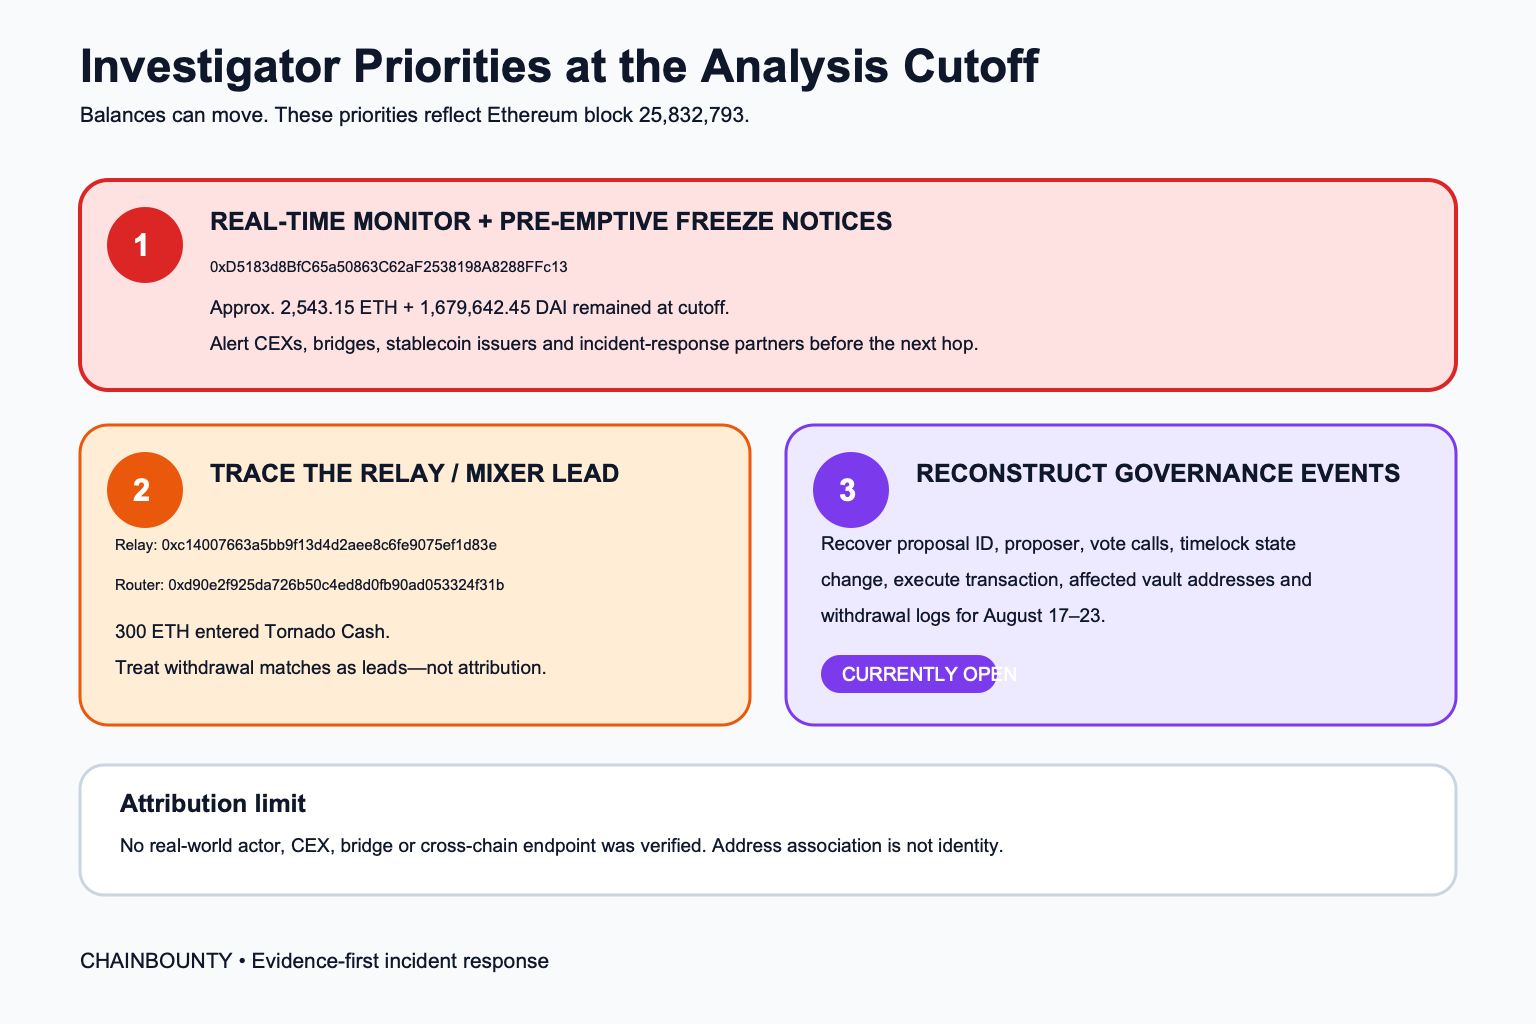
Task: Click the Trace the Relay / Mixer Lead heading
Action: pyautogui.click(x=414, y=473)
